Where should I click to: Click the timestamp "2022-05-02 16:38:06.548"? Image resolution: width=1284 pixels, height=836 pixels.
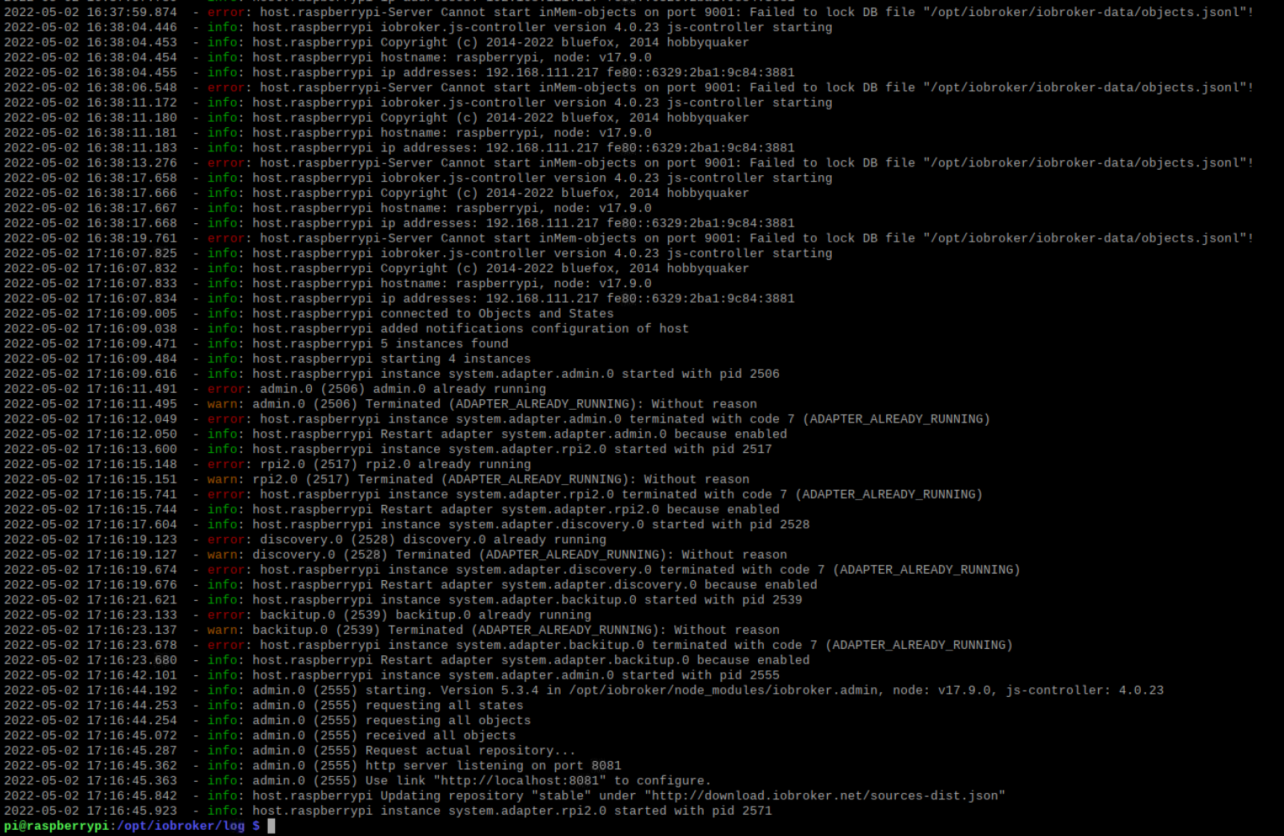(90, 88)
